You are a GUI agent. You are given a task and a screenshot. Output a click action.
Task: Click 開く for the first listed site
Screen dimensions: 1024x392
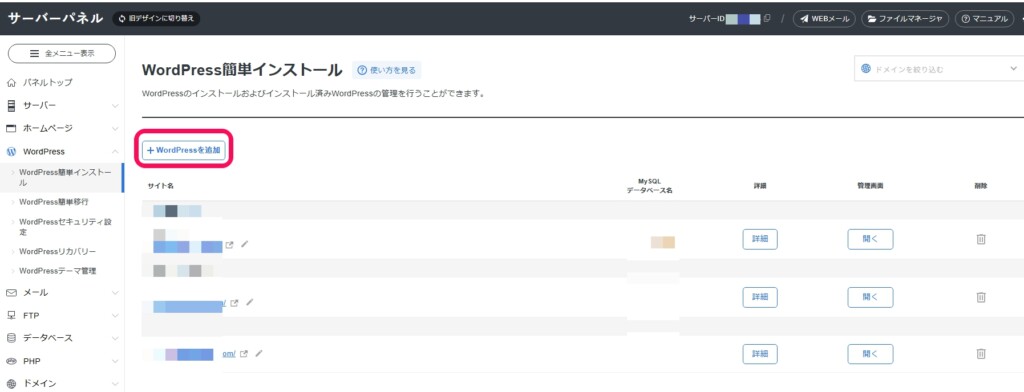point(870,239)
